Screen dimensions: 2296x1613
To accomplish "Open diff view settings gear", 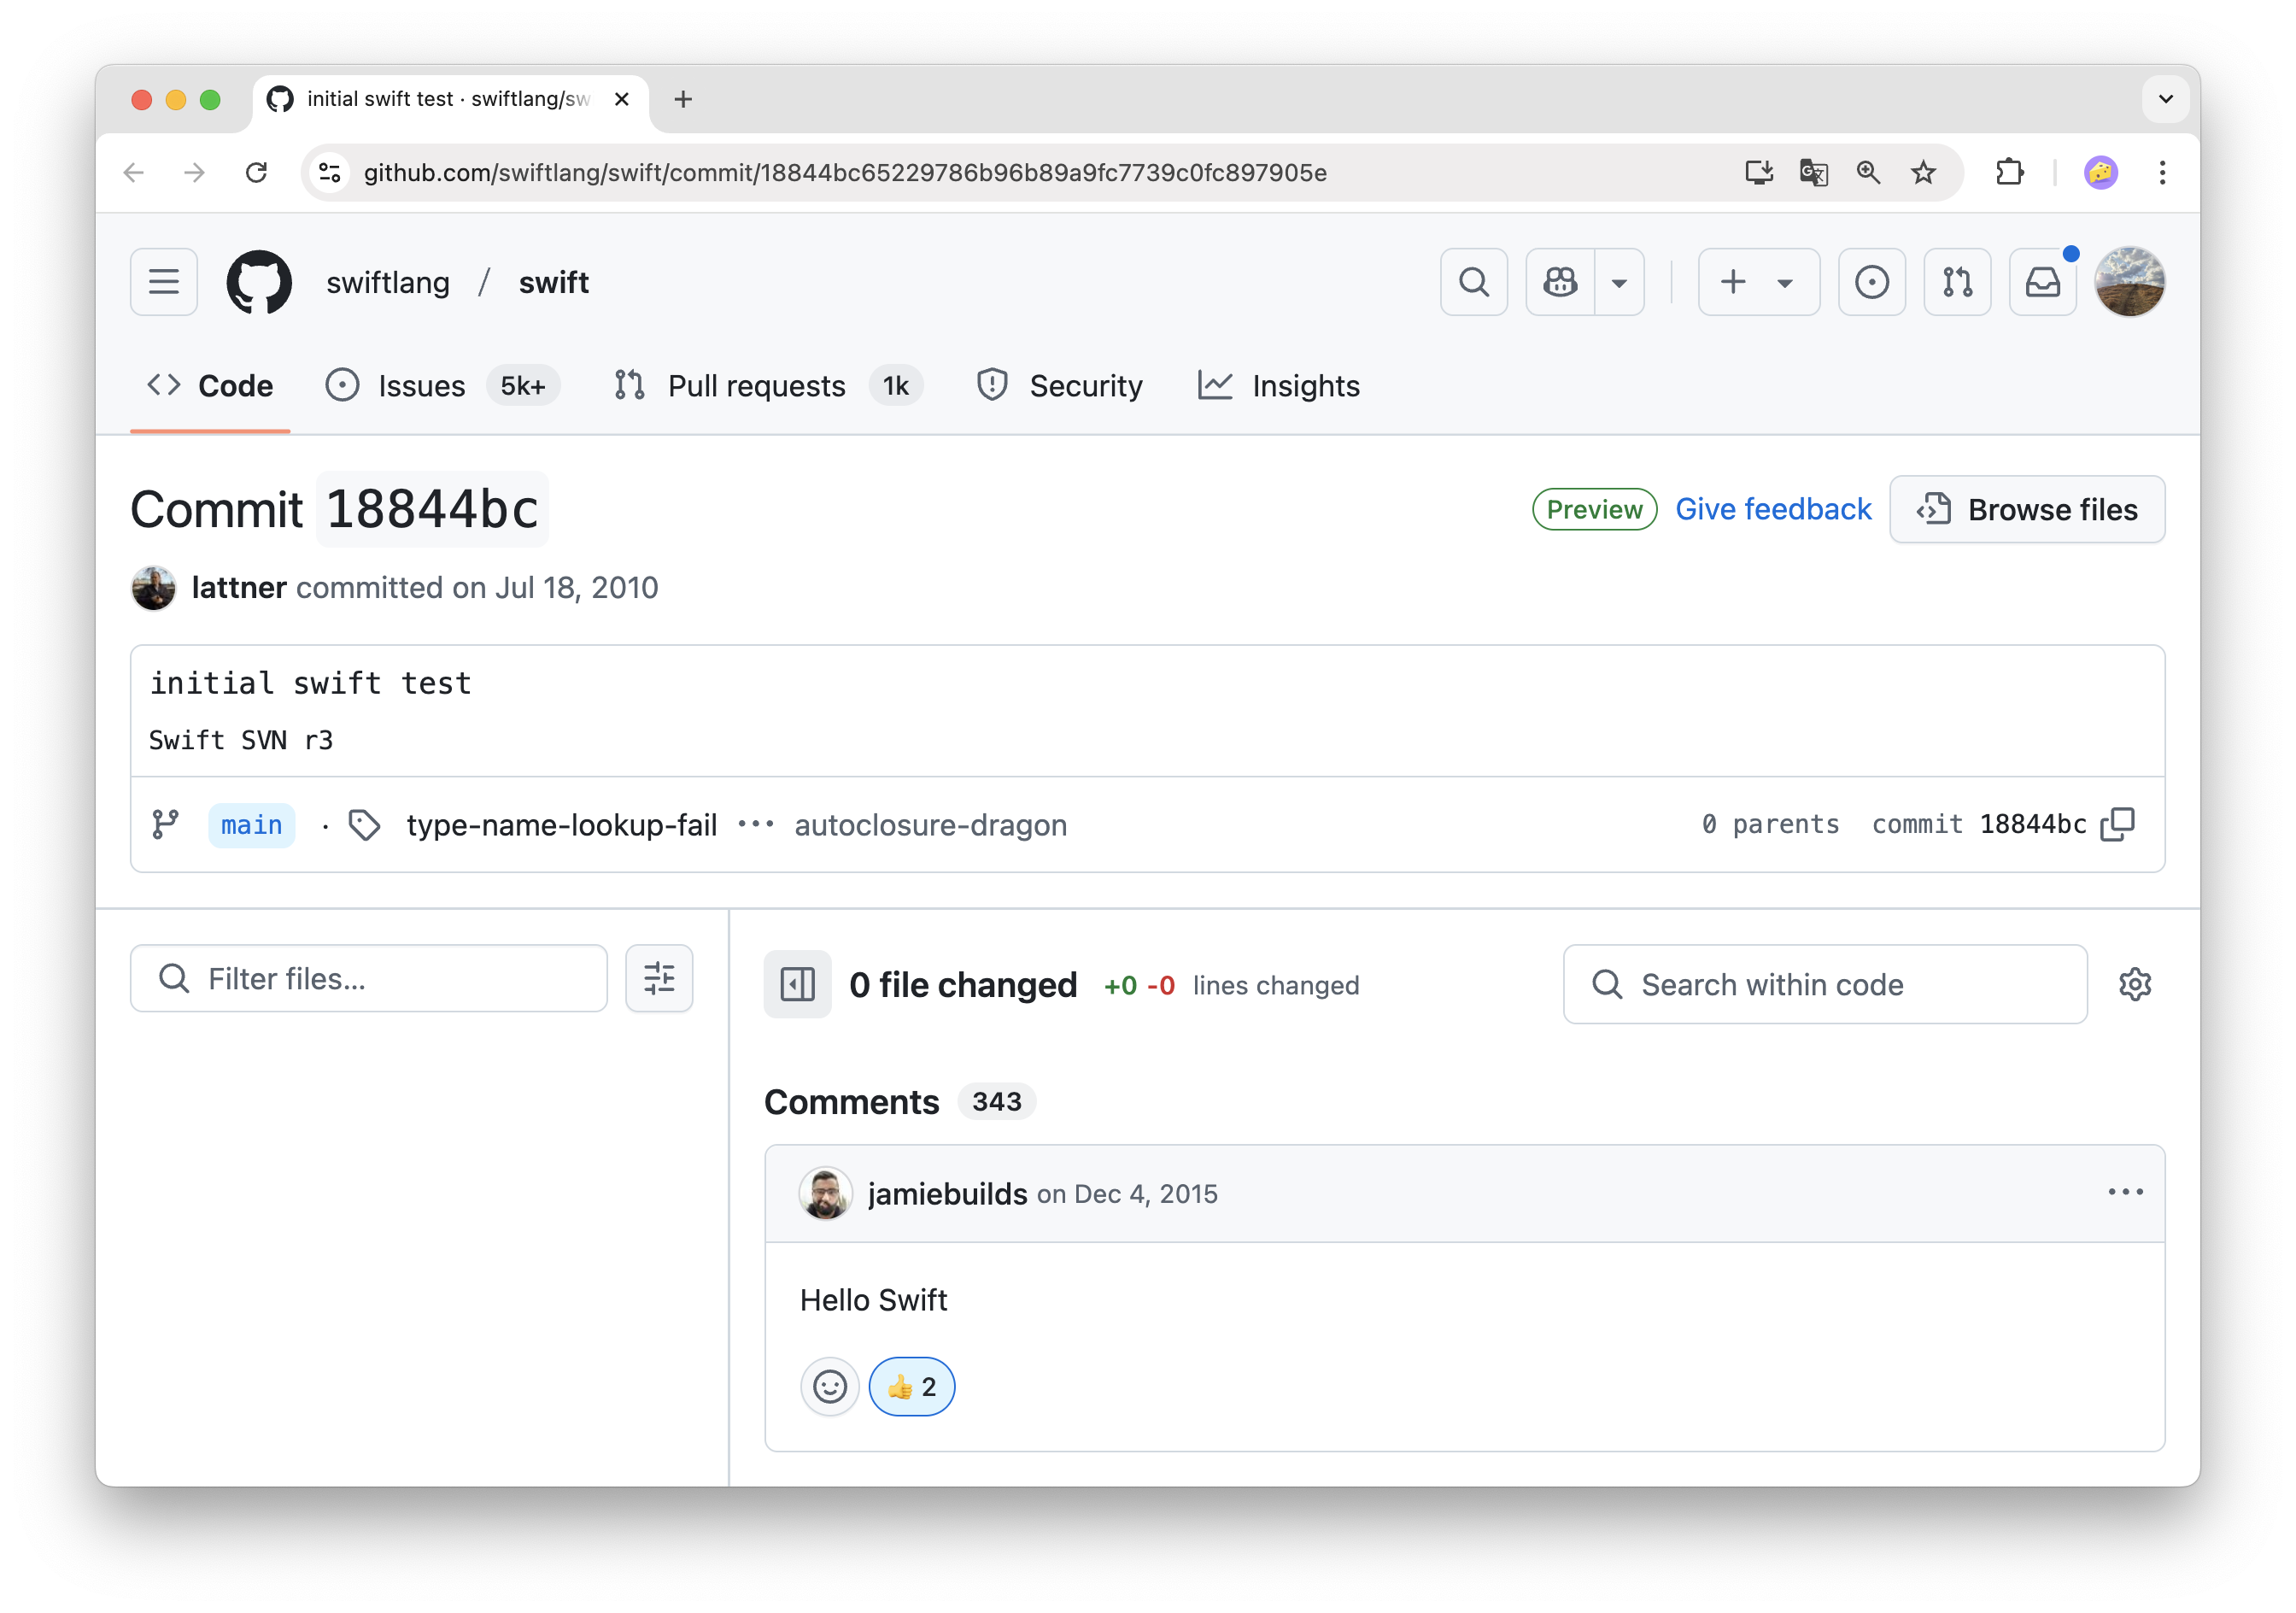I will pos(2135,984).
